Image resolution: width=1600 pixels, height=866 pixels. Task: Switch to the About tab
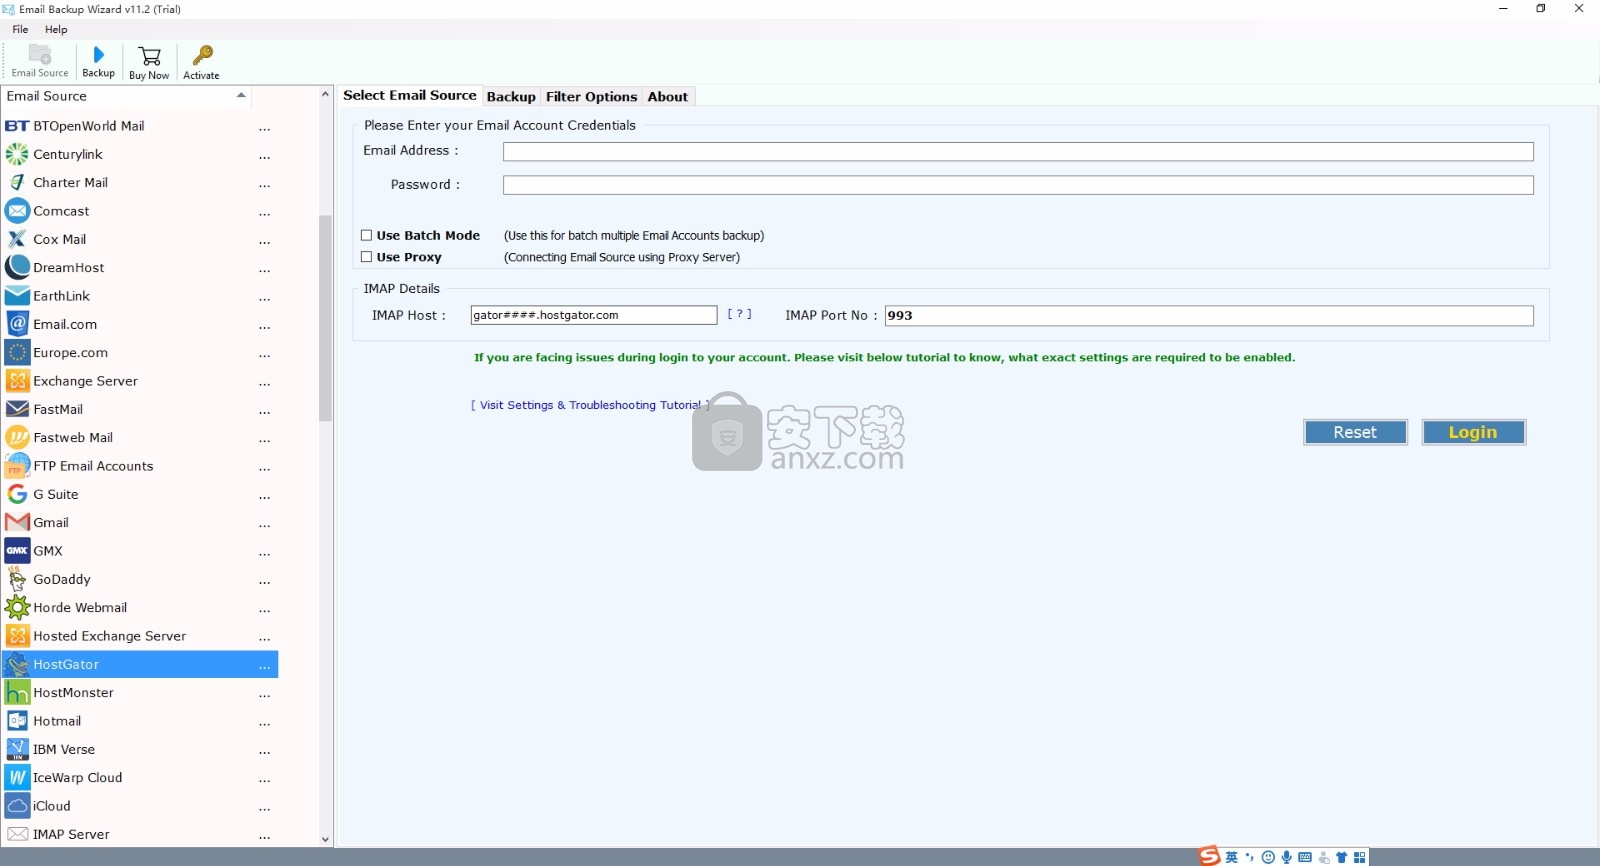click(667, 97)
